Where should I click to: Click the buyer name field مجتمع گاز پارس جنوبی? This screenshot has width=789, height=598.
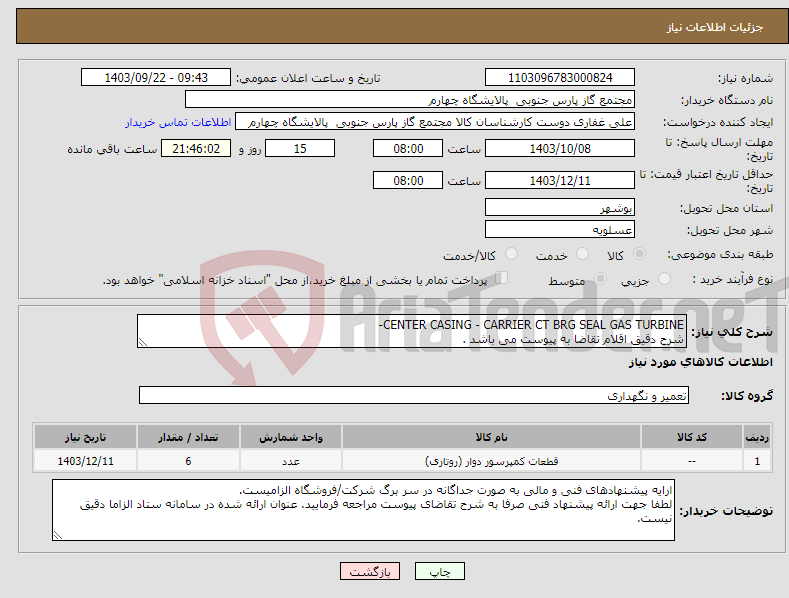click(x=410, y=100)
